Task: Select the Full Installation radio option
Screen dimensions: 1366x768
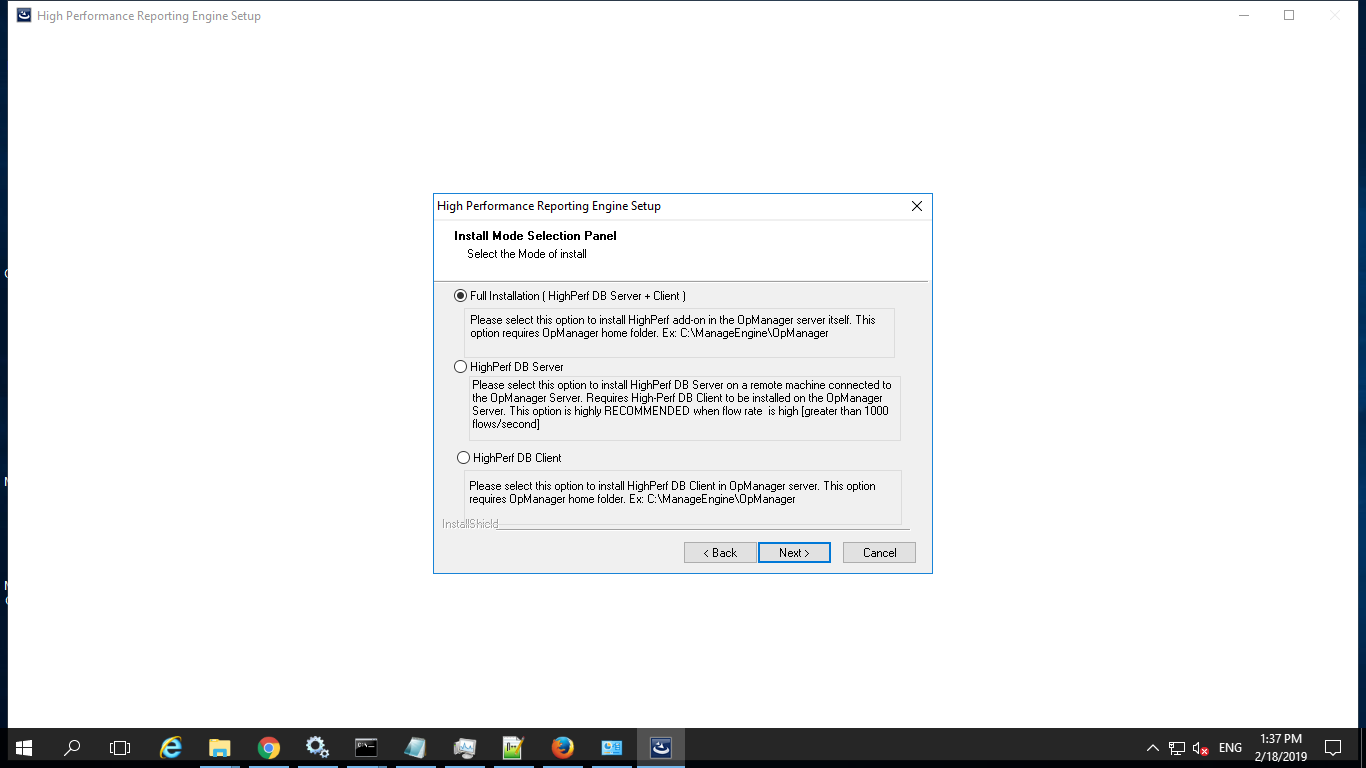Action: (461, 296)
